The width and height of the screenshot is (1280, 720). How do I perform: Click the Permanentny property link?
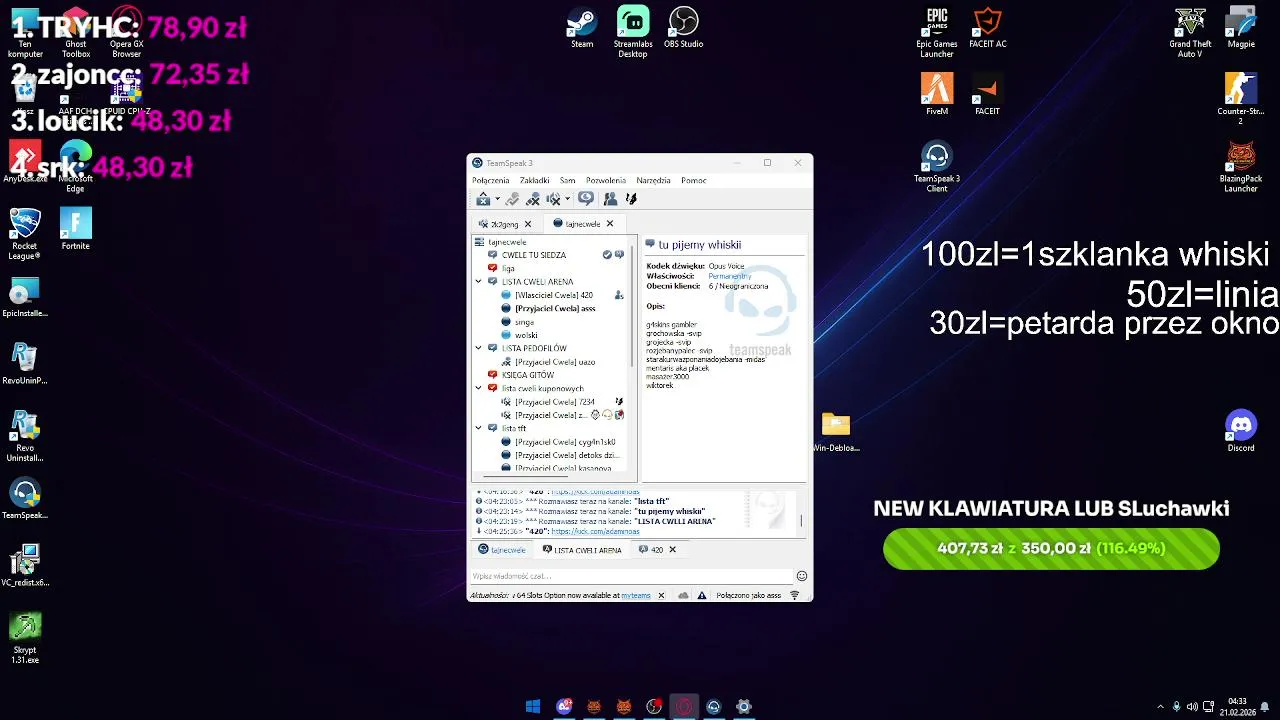pyautogui.click(x=729, y=276)
